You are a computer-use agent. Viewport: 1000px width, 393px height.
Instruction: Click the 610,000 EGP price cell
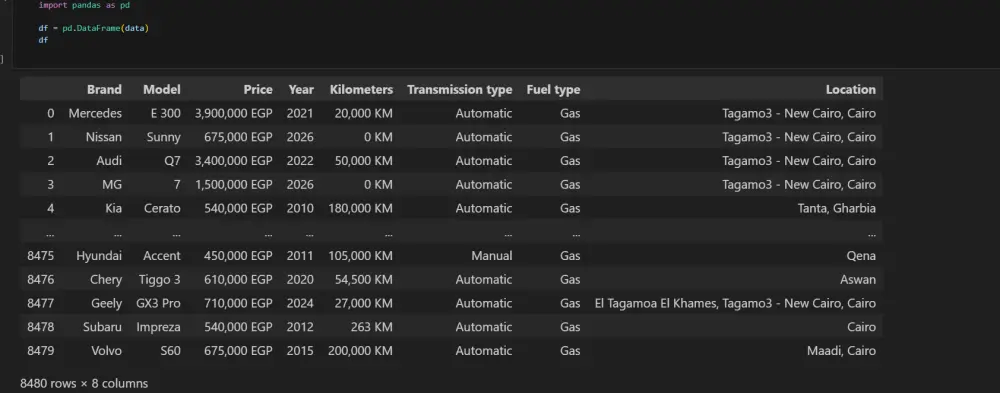(x=238, y=279)
